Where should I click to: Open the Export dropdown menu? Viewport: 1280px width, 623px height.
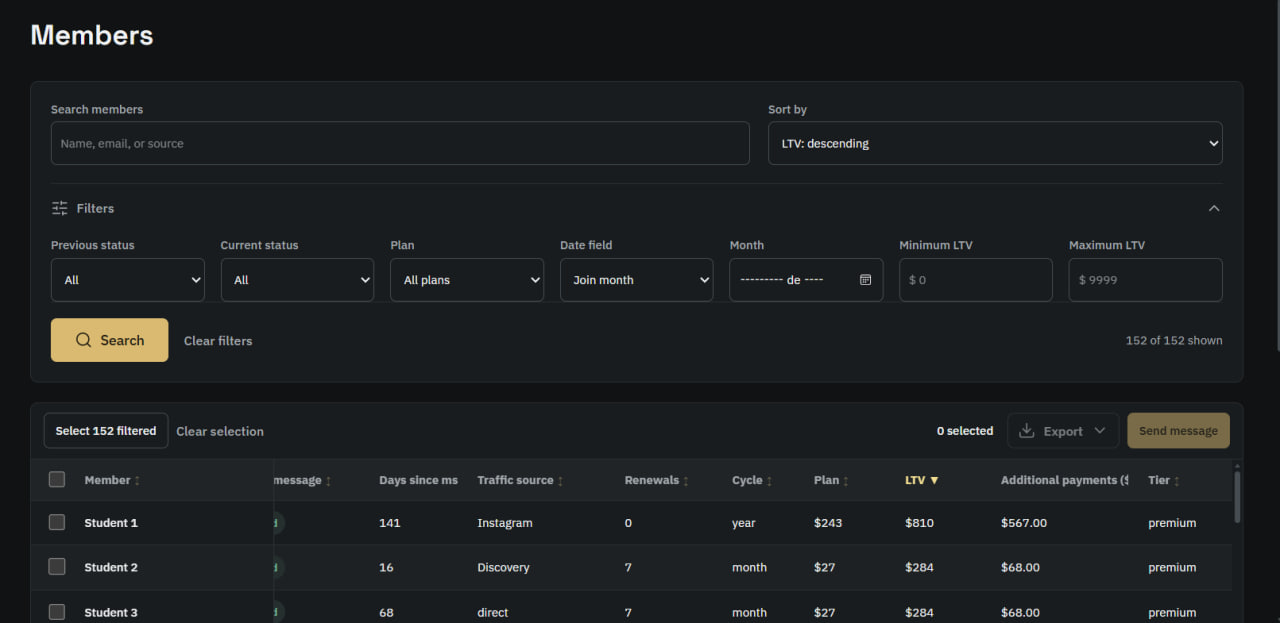click(1063, 431)
